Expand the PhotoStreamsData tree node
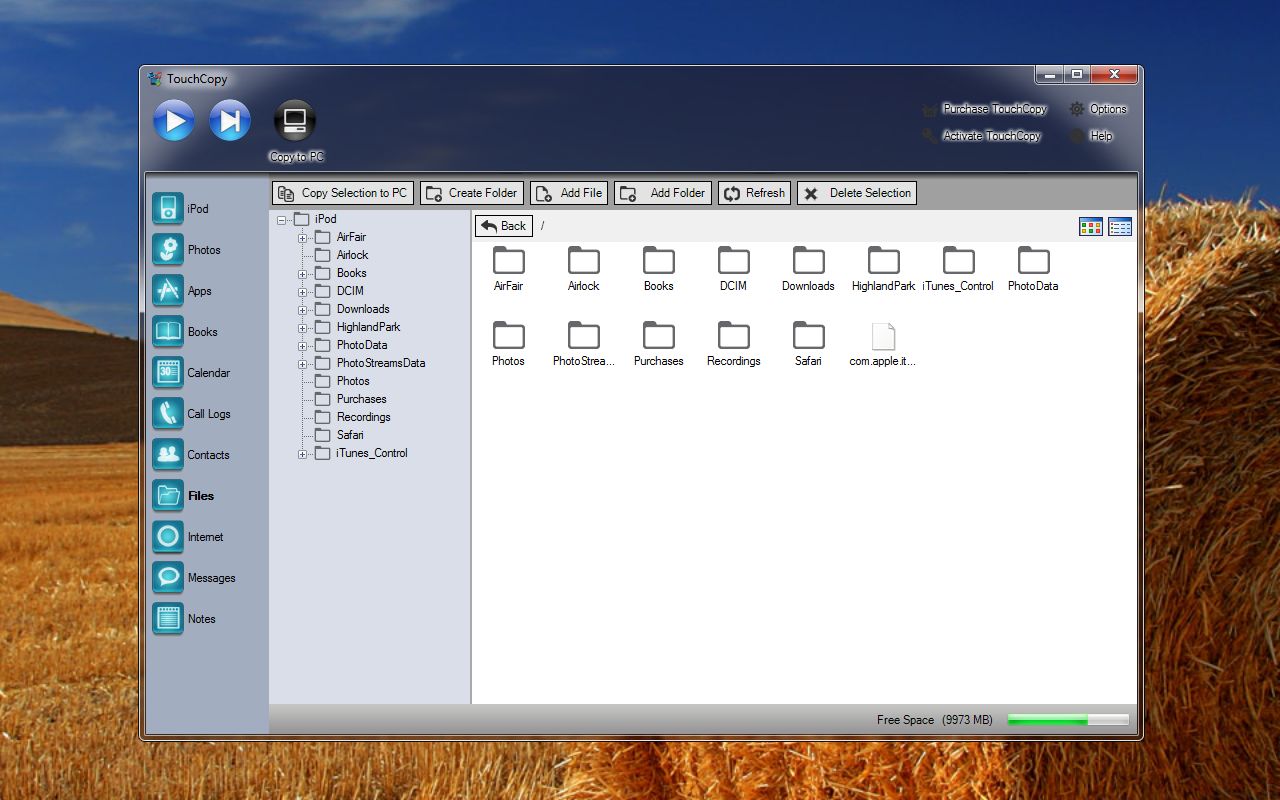Viewport: 1280px width, 800px height. (303, 363)
